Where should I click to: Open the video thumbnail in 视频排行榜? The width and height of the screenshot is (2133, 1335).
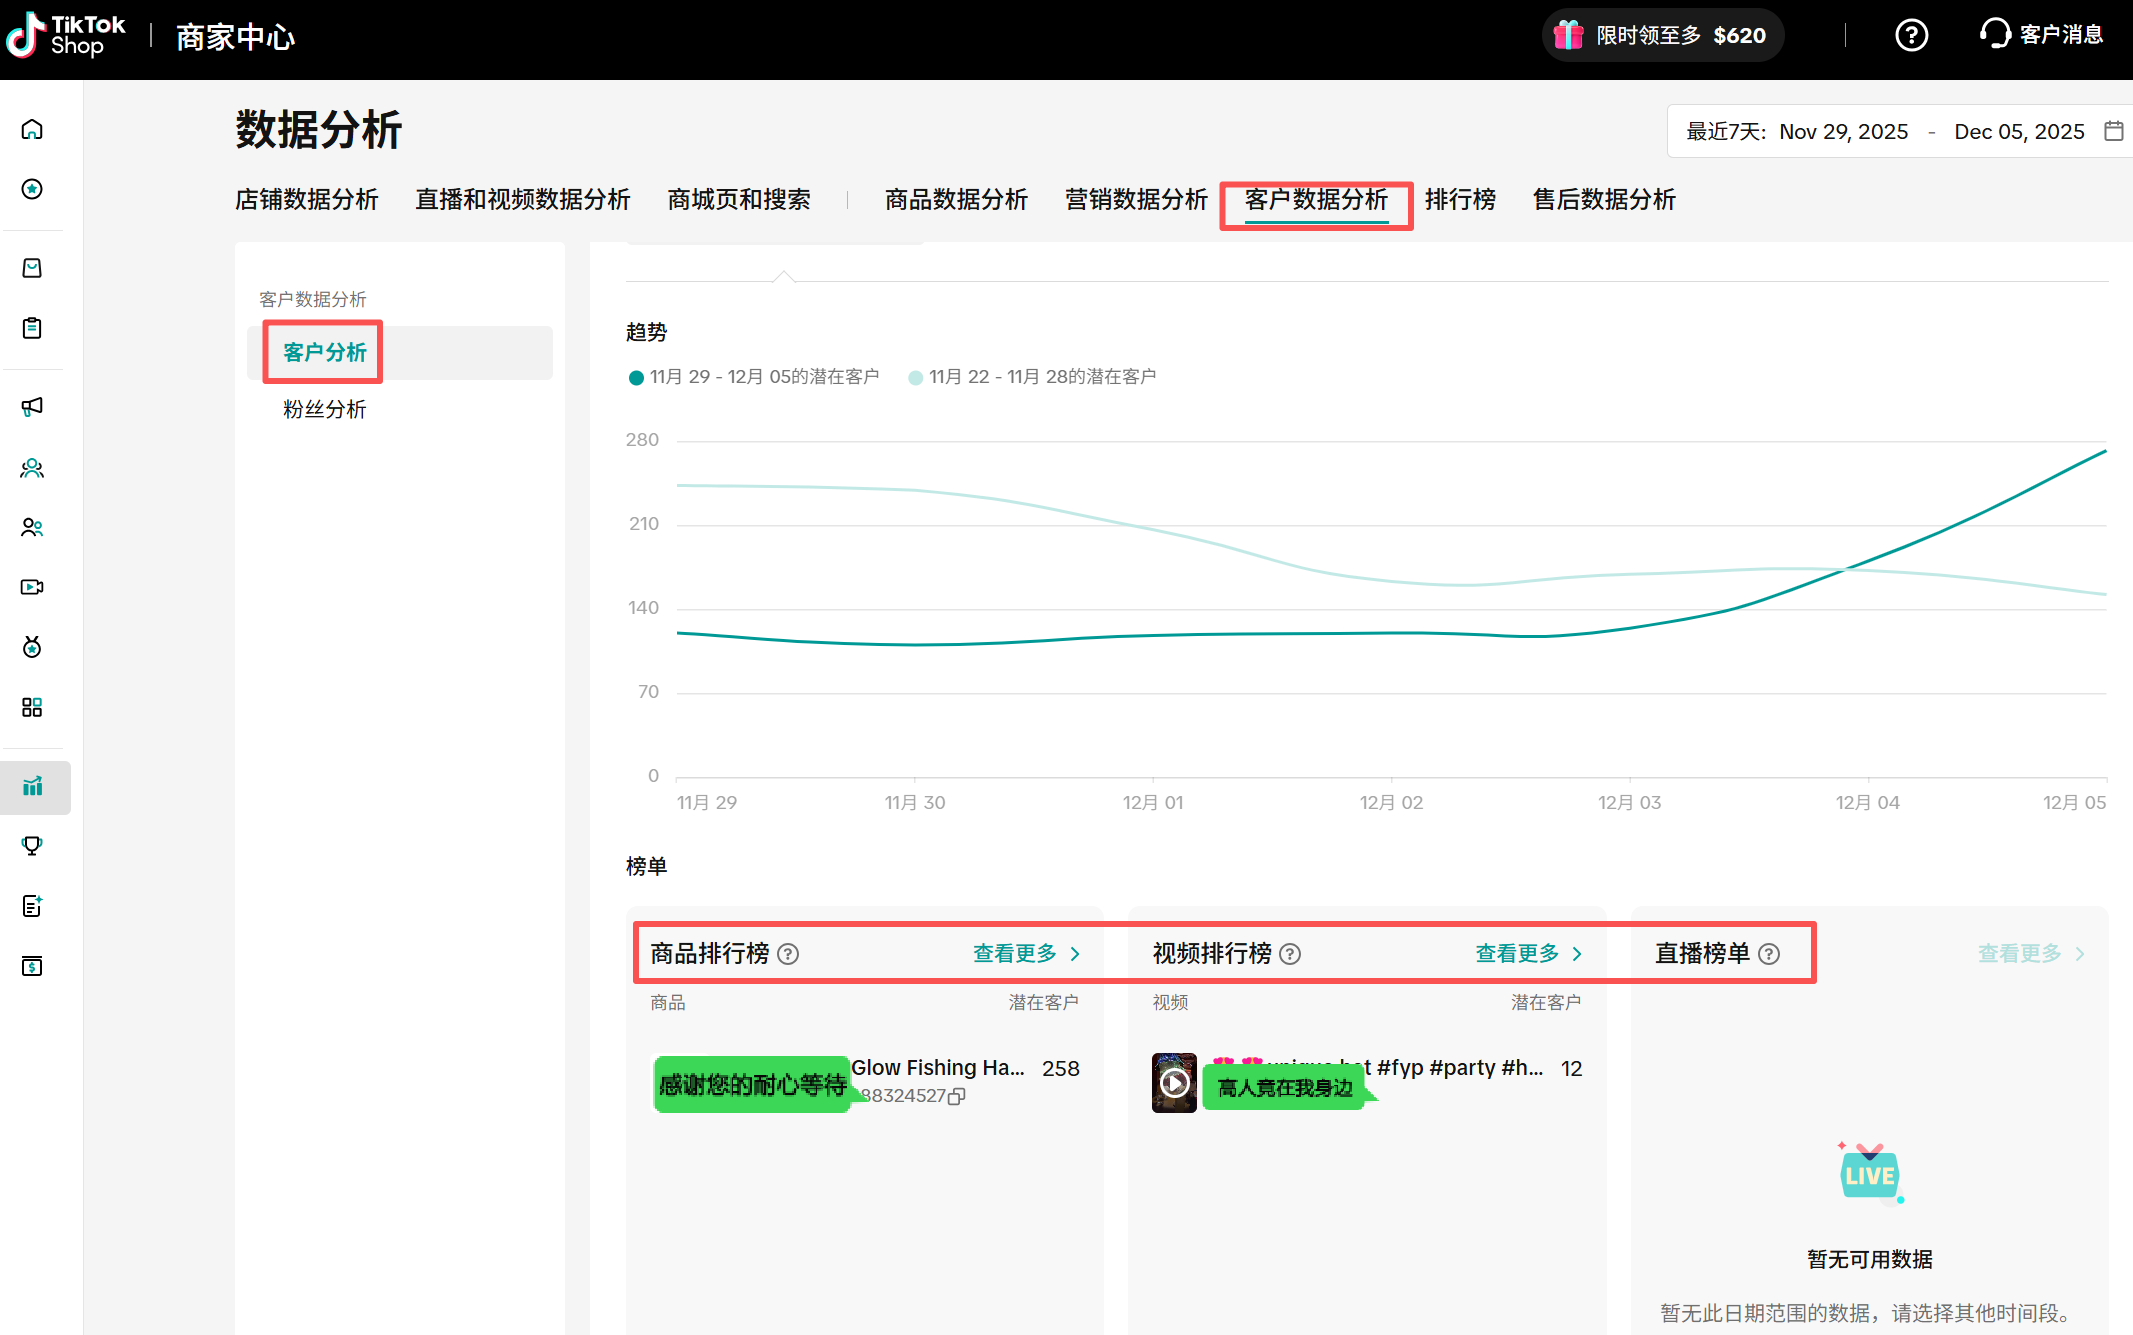(x=1174, y=1082)
